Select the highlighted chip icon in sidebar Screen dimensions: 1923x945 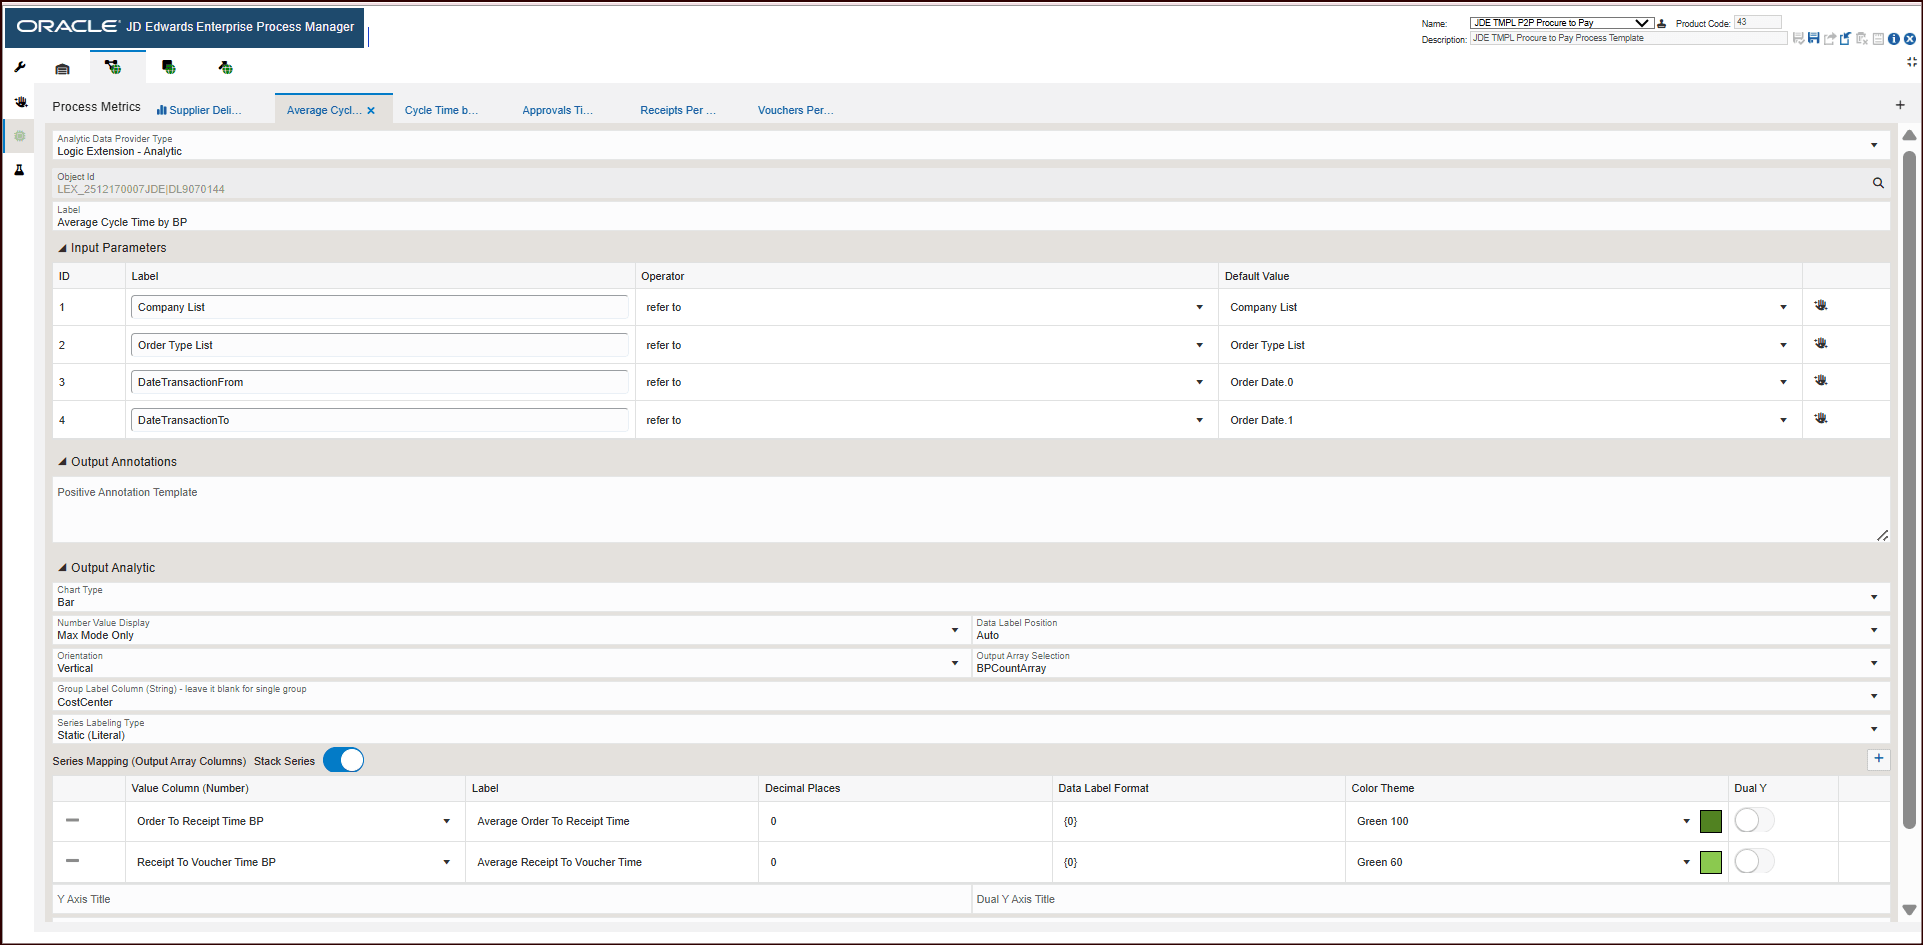20,136
